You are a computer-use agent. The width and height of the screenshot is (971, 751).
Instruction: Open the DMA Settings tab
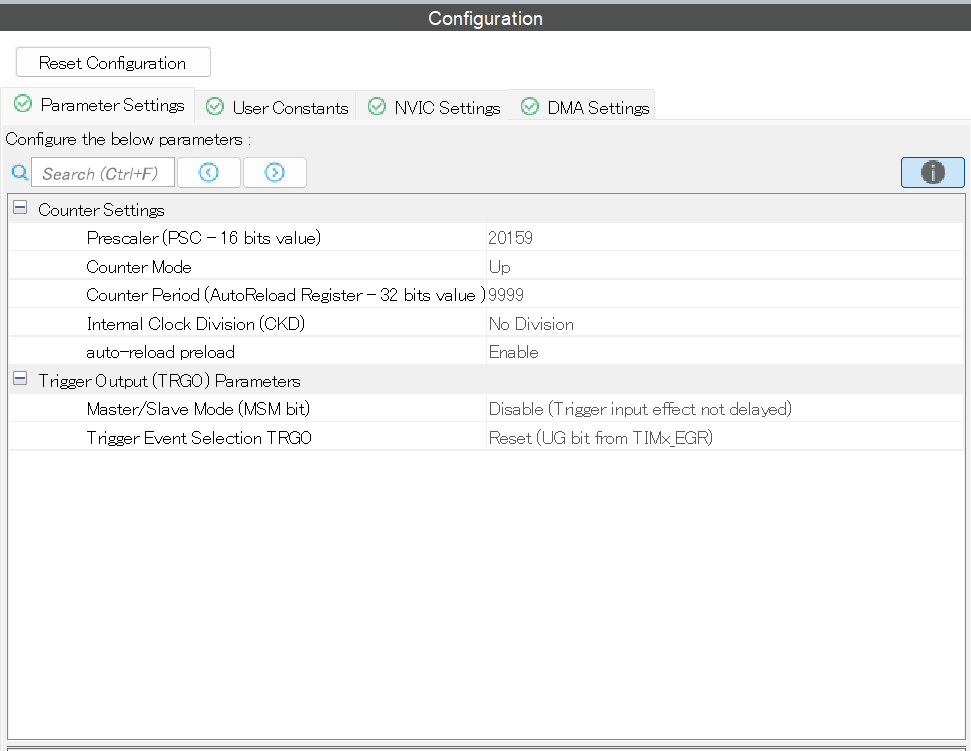pyautogui.click(x=598, y=108)
